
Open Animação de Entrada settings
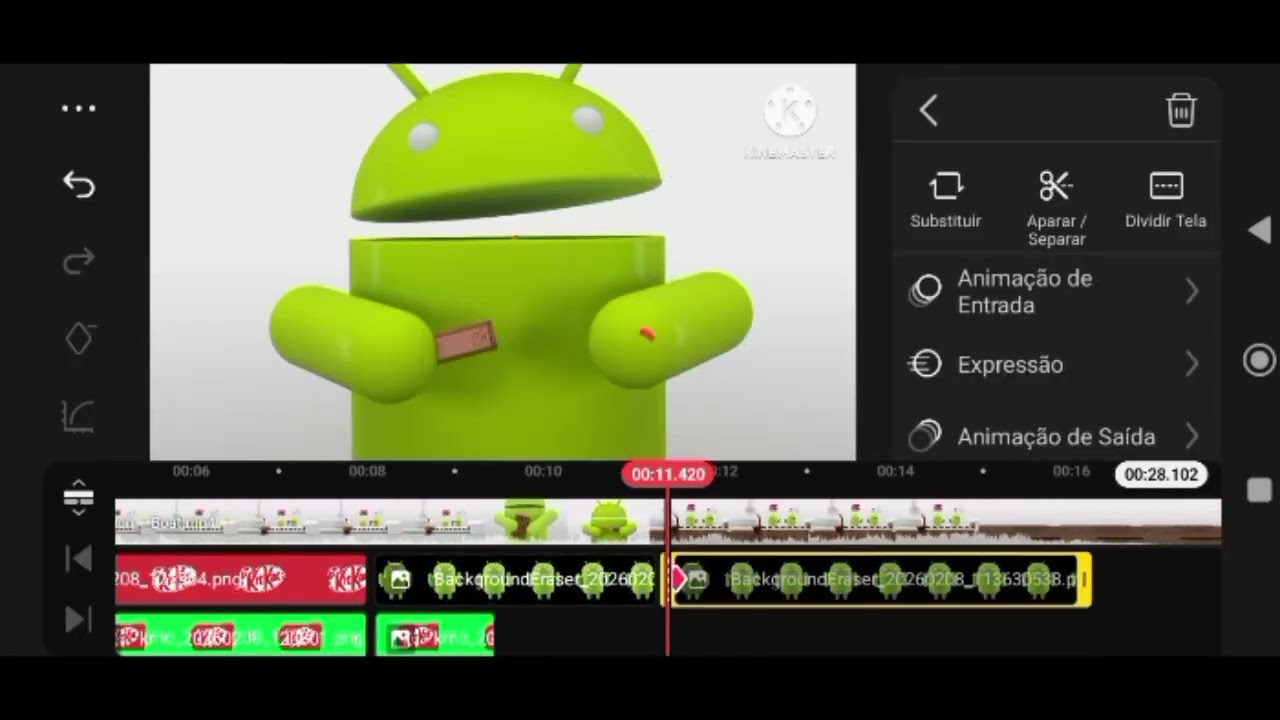1056,292
